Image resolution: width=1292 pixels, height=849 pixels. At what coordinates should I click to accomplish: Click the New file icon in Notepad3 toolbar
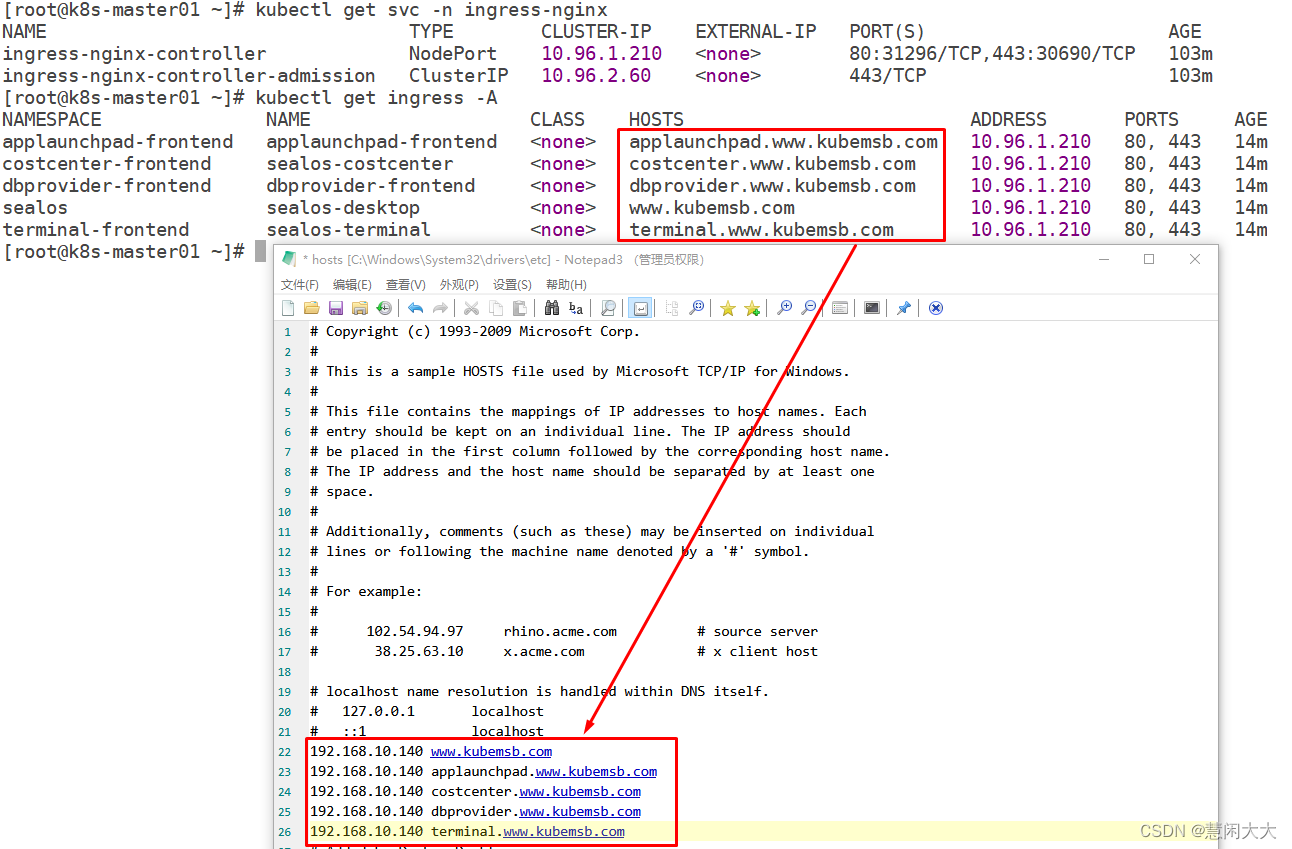tap(287, 308)
